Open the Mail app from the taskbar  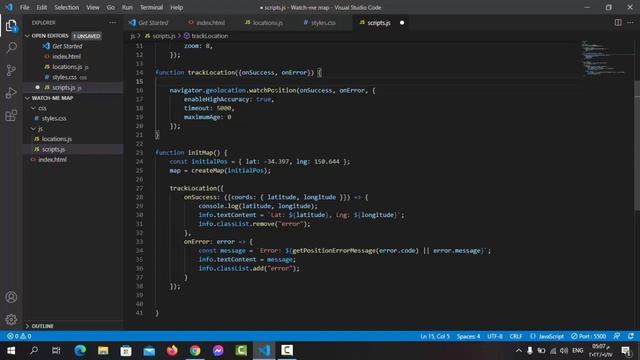tap(149, 351)
